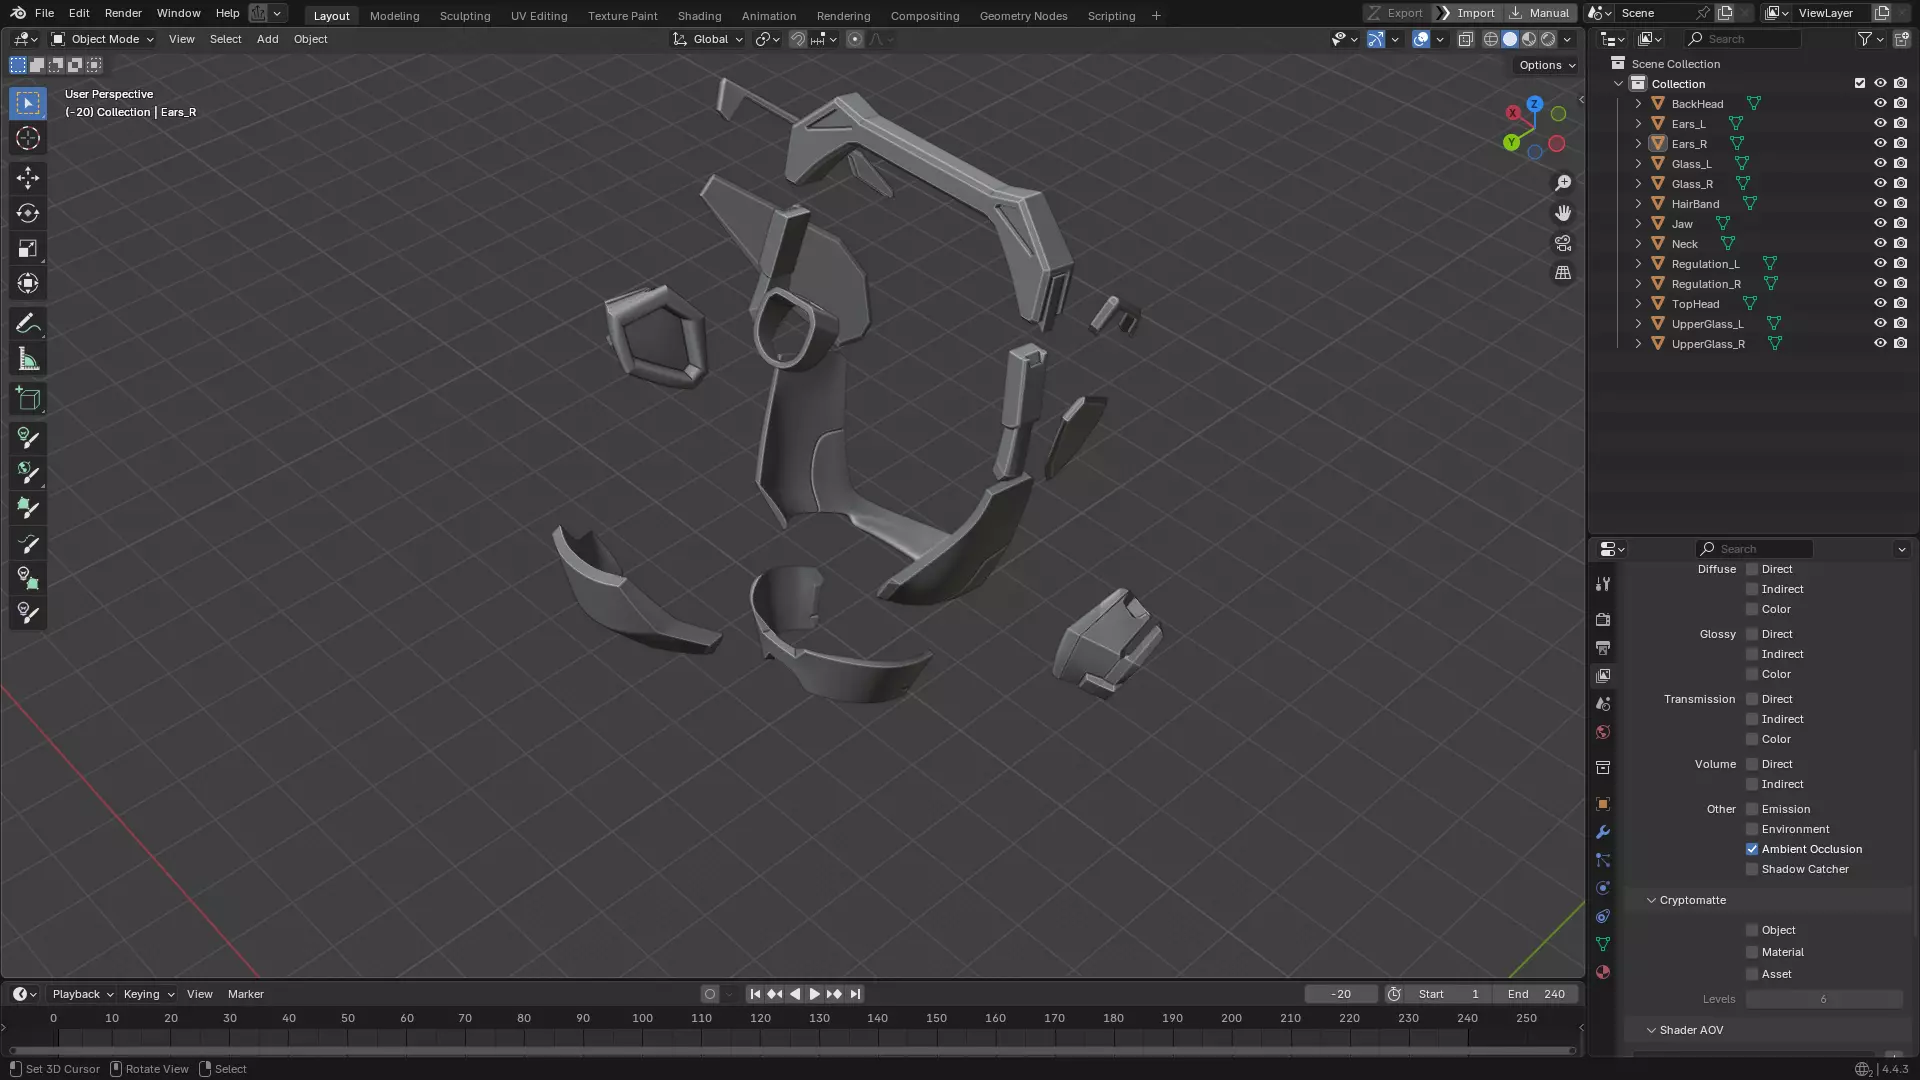Click the current frame field showing -20
Viewport: 1920px width, 1080px height.
coord(1341,994)
